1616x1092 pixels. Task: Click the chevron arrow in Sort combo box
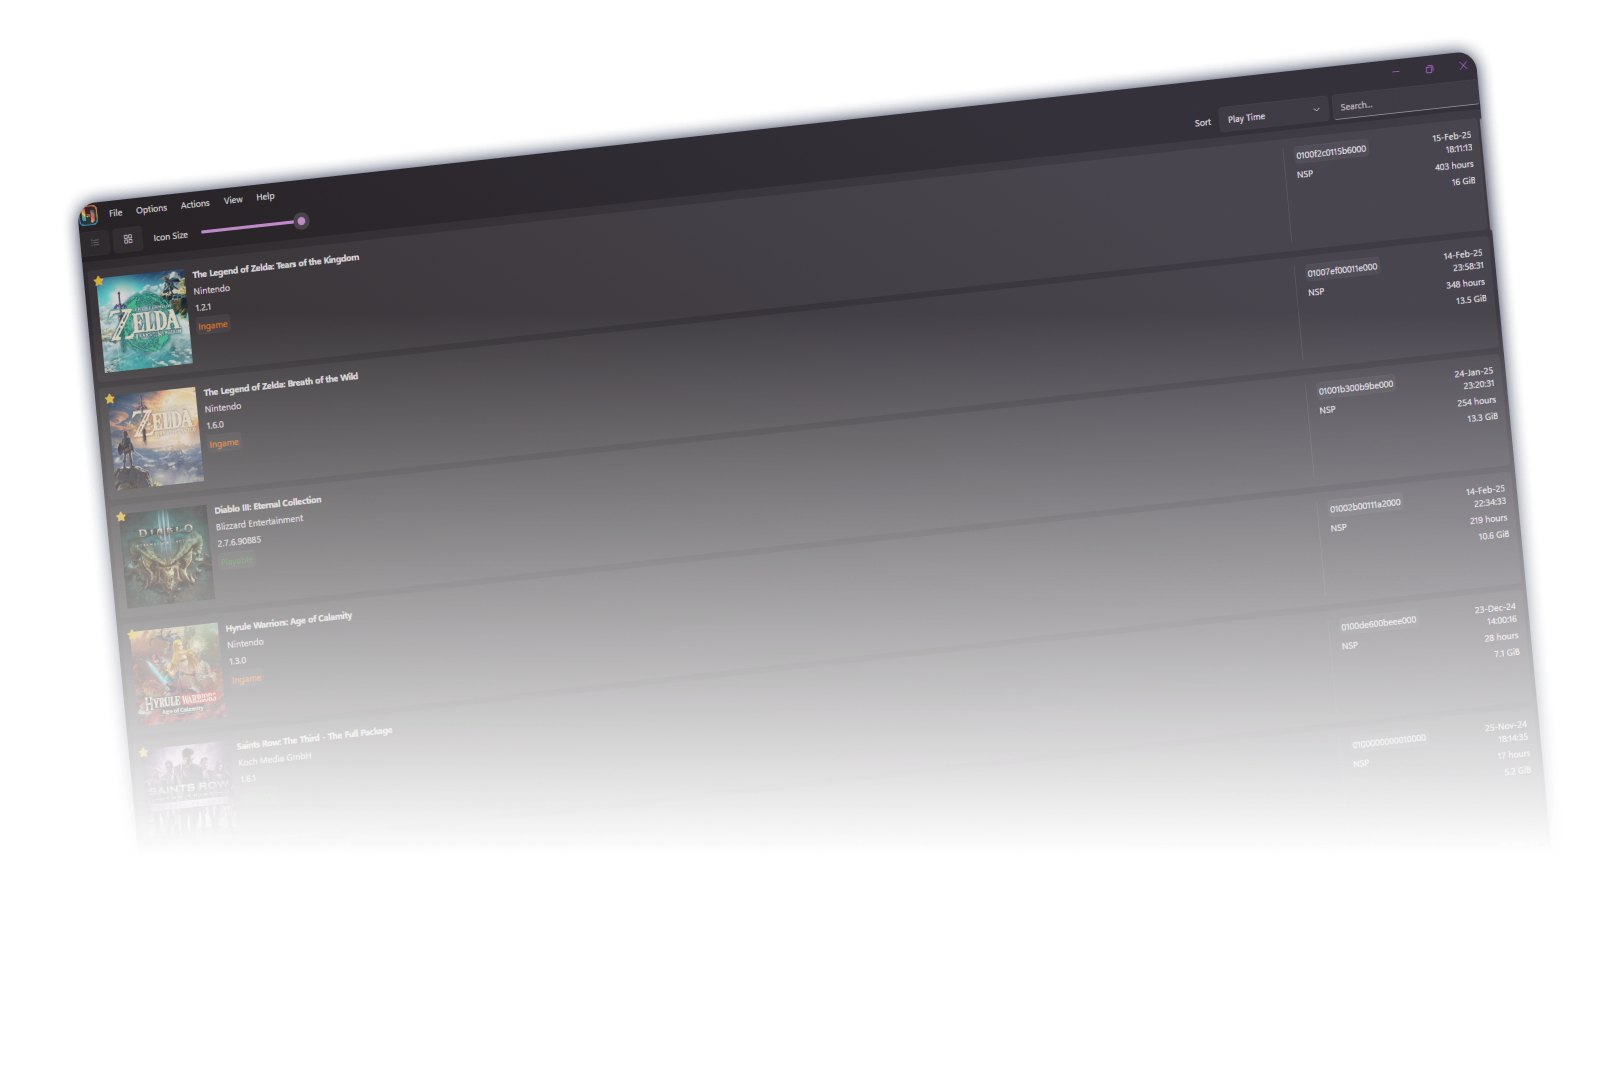(x=1316, y=109)
